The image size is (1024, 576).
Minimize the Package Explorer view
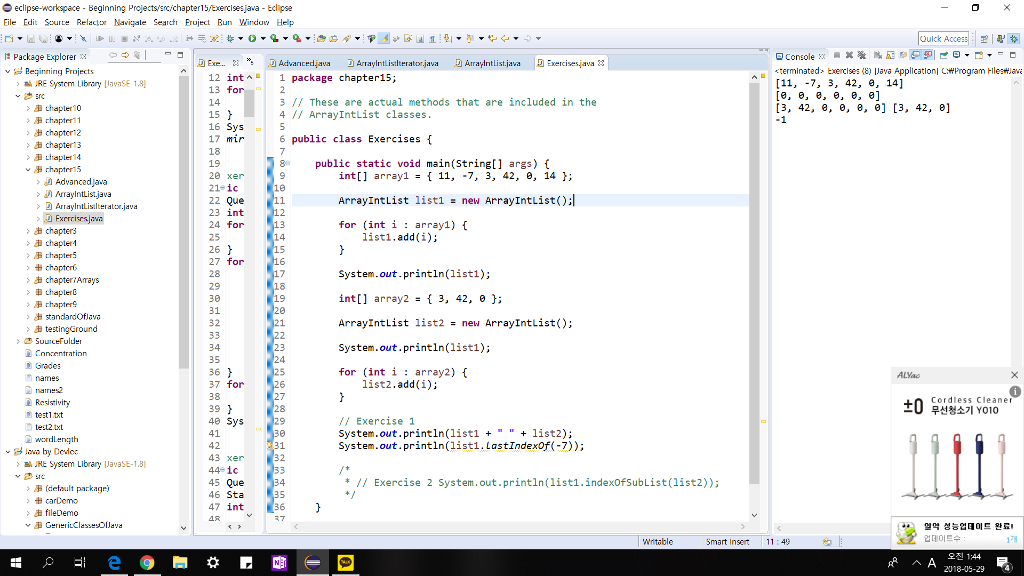click(x=165, y=56)
